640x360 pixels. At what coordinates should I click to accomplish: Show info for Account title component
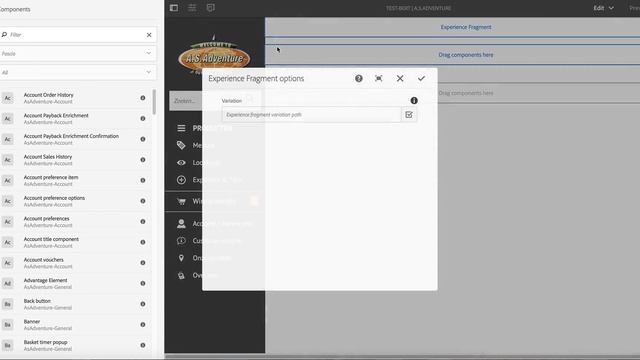coord(143,242)
